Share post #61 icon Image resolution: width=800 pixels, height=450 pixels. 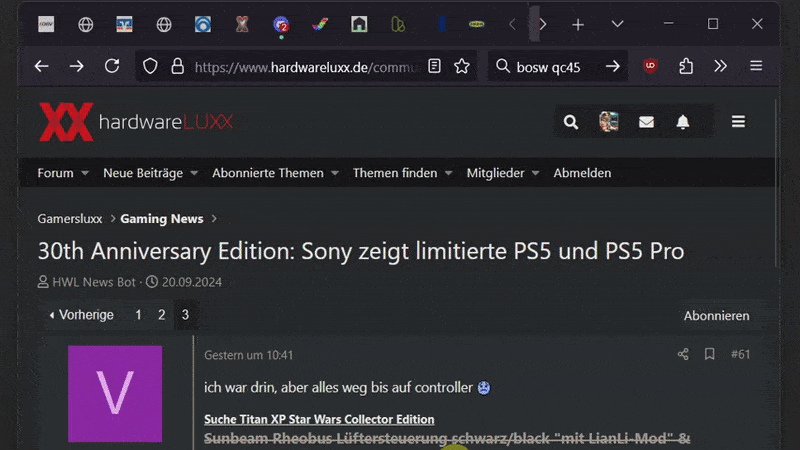click(x=683, y=354)
